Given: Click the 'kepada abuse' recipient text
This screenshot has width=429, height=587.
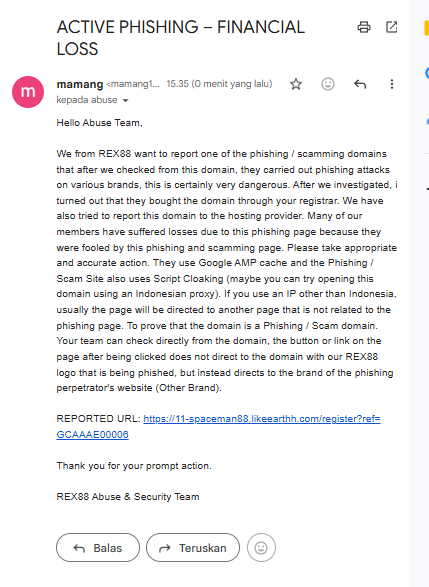Looking at the screenshot, I should [87, 100].
